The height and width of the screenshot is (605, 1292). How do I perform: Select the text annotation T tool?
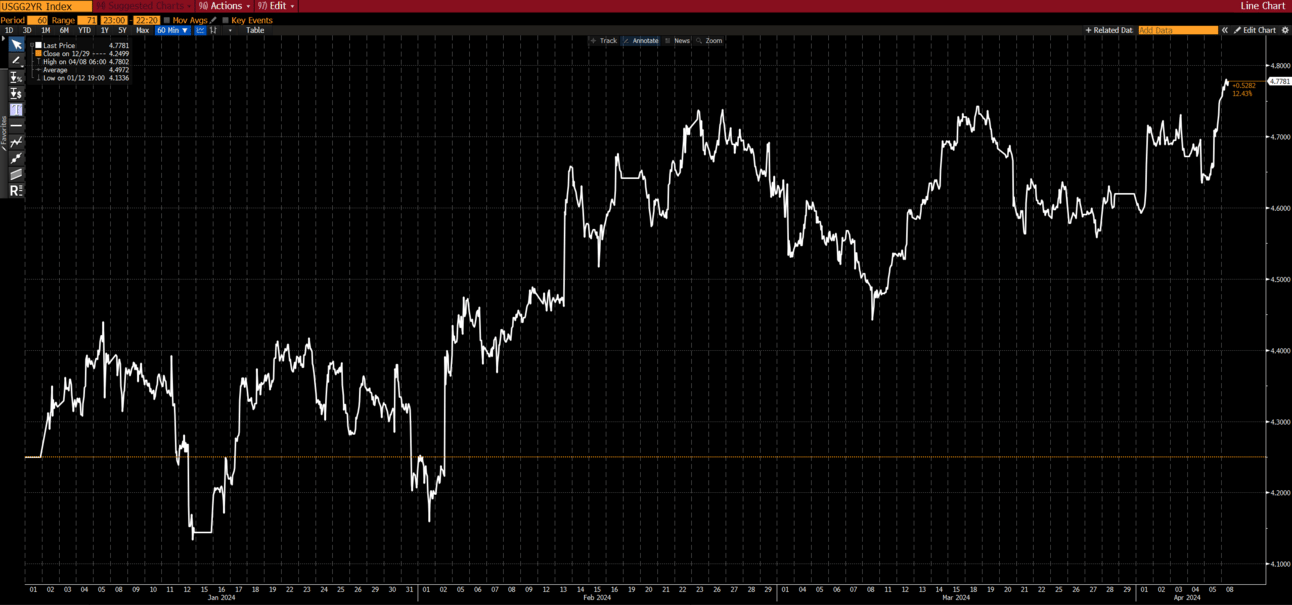(x=16, y=109)
